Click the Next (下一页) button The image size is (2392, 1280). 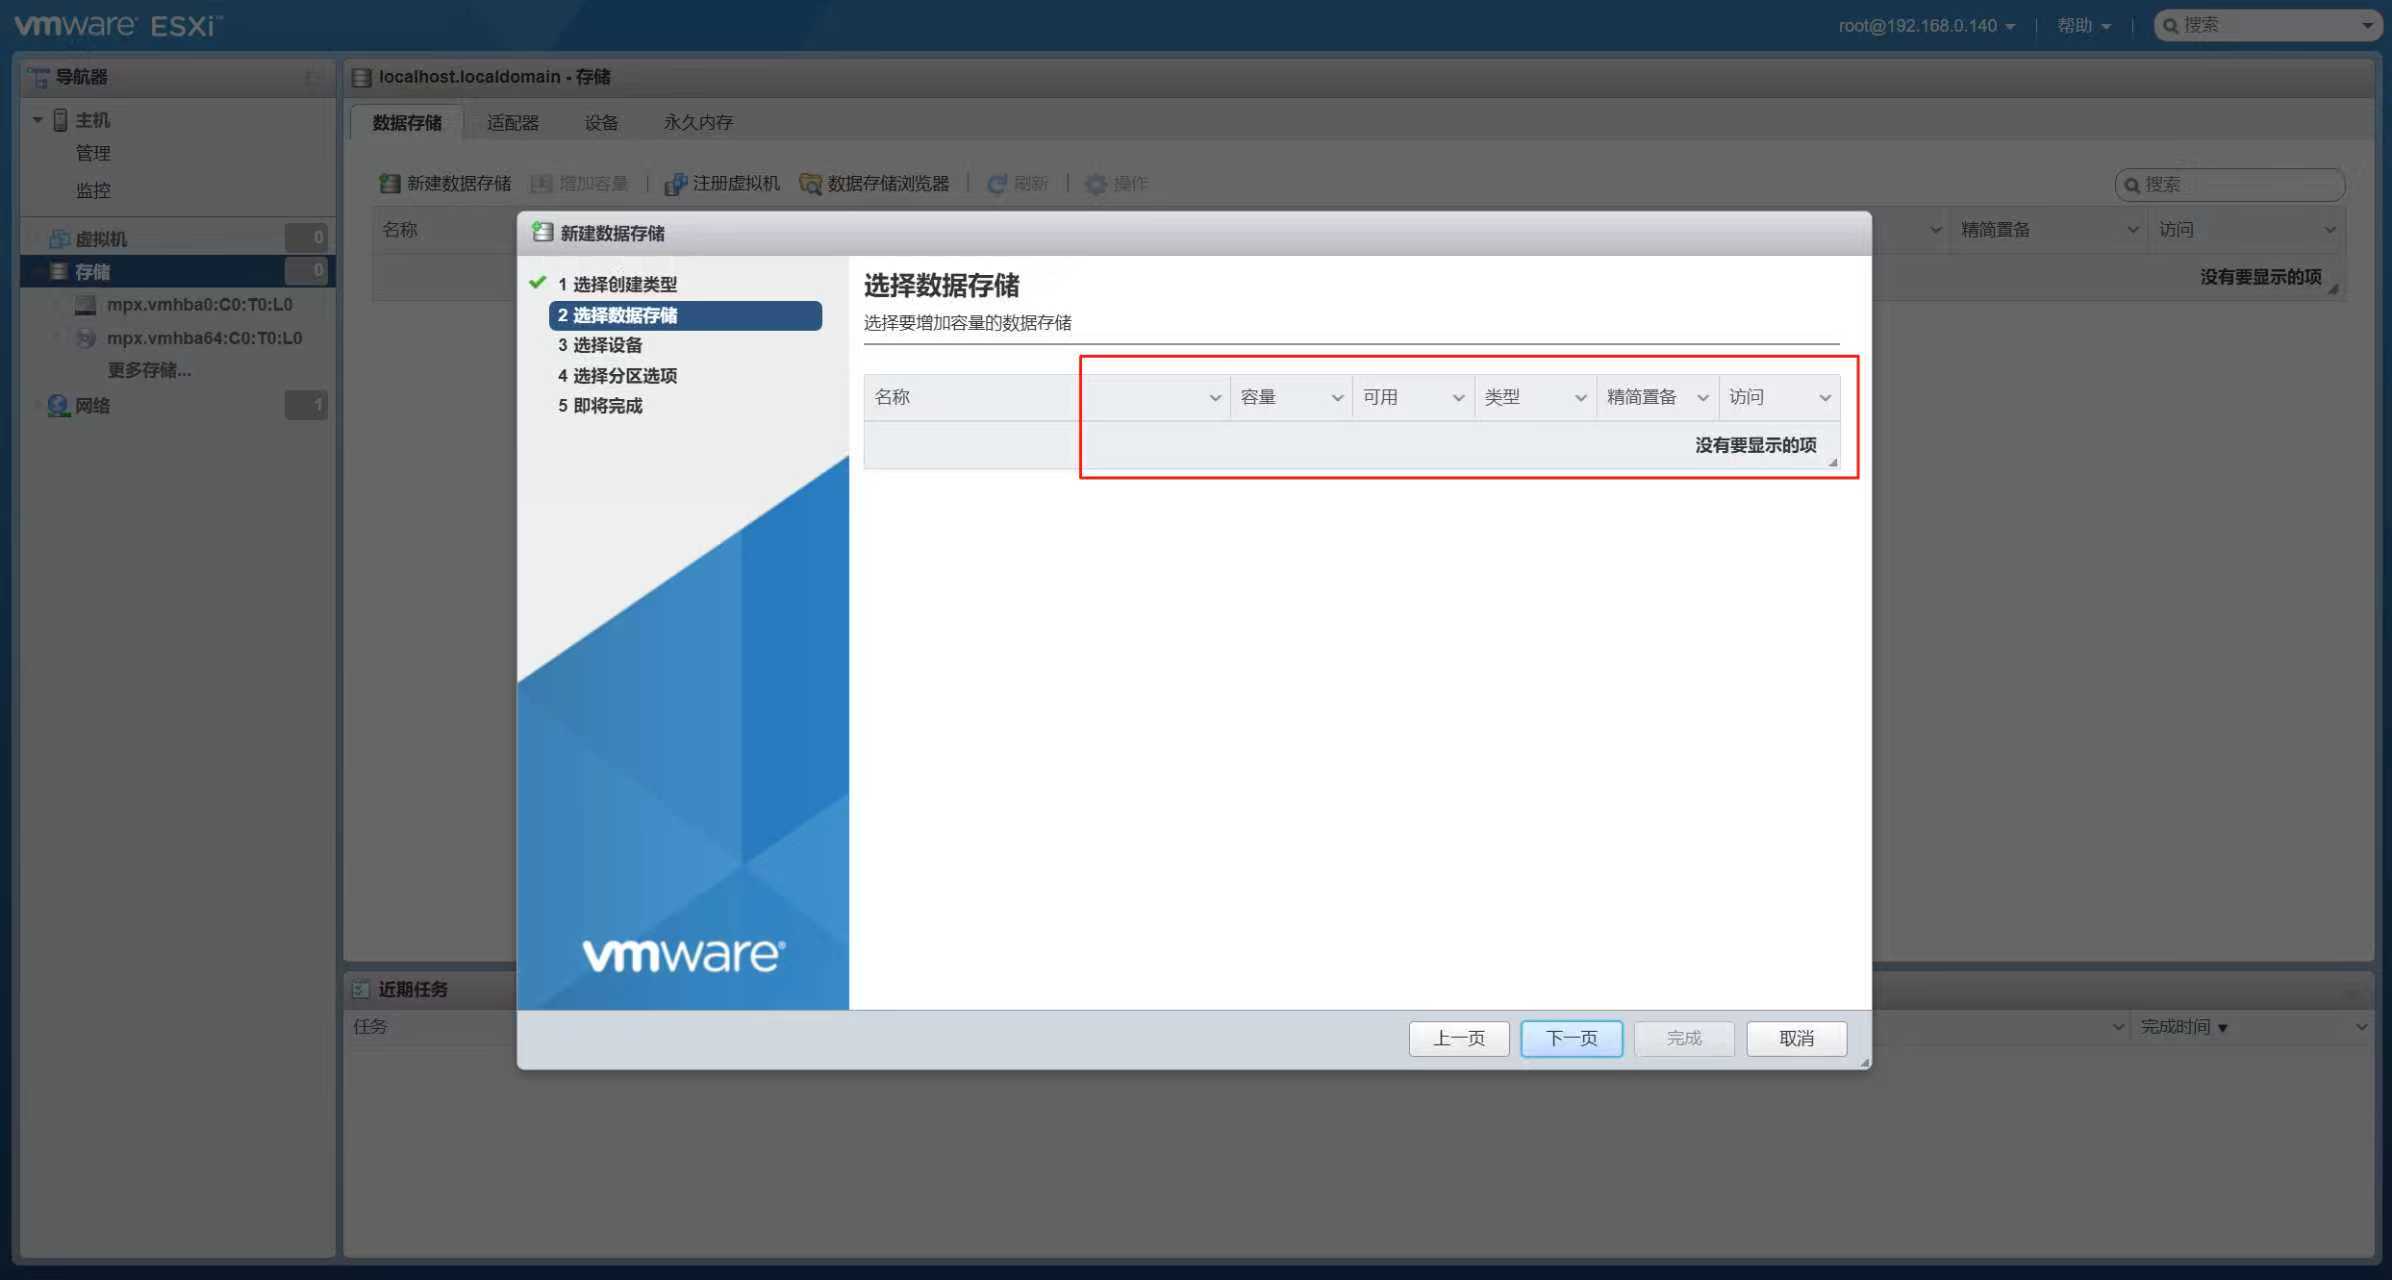[1571, 1038]
